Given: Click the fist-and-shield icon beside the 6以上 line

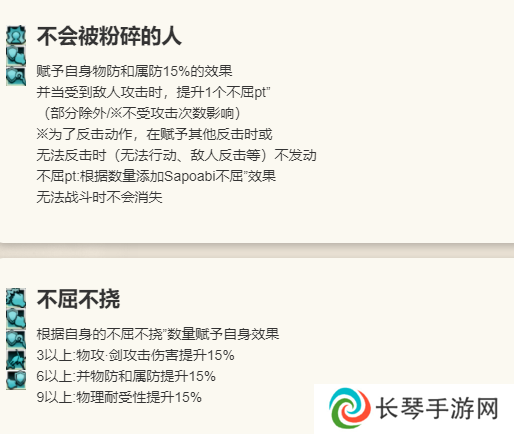Looking at the screenshot, I should pyautogui.click(x=16, y=380).
